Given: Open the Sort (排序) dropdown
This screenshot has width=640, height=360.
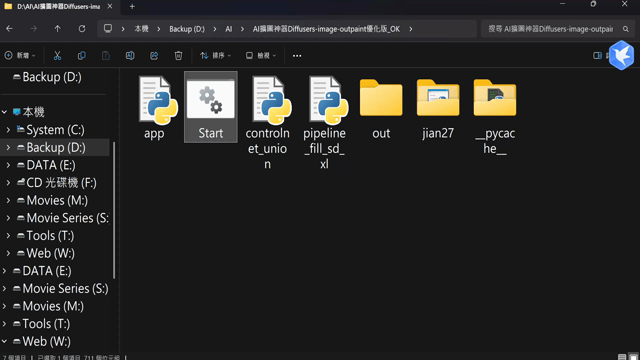Looking at the screenshot, I should pos(216,56).
